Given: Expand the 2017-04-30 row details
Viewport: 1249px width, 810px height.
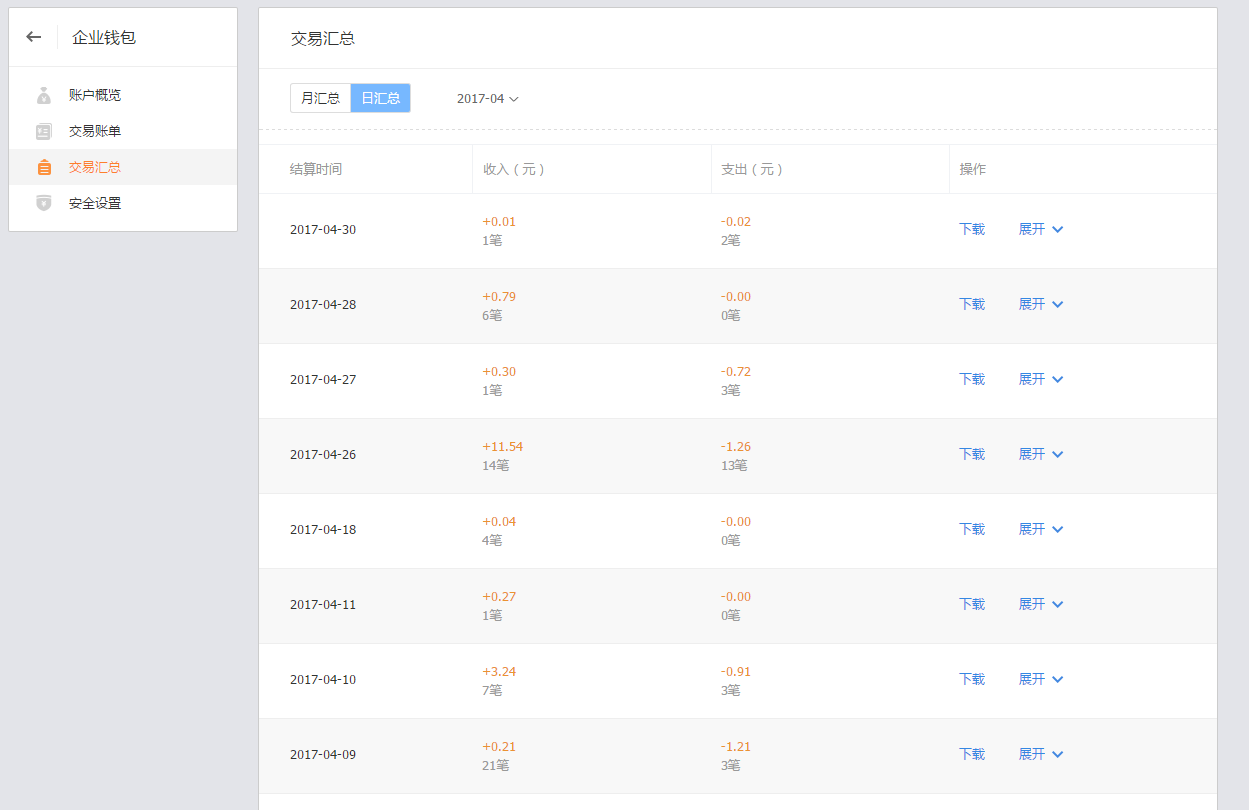Looking at the screenshot, I should [x=1040, y=229].
